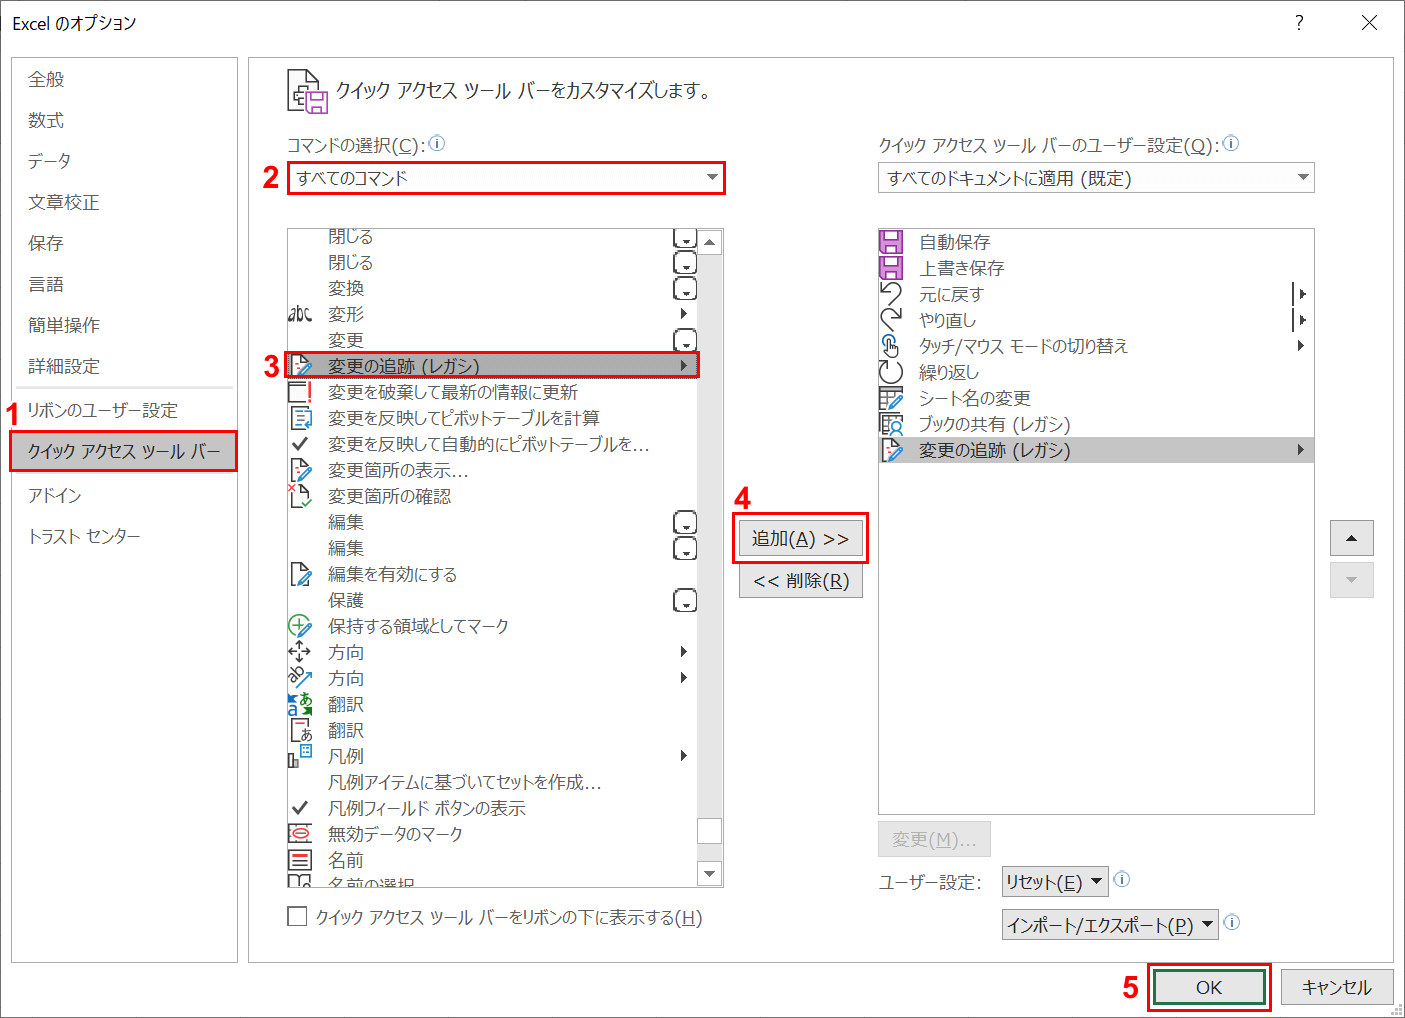Click the 無効データのマーク icon
The width and height of the screenshot is (1405, 1018).
[x=300, y=833]
